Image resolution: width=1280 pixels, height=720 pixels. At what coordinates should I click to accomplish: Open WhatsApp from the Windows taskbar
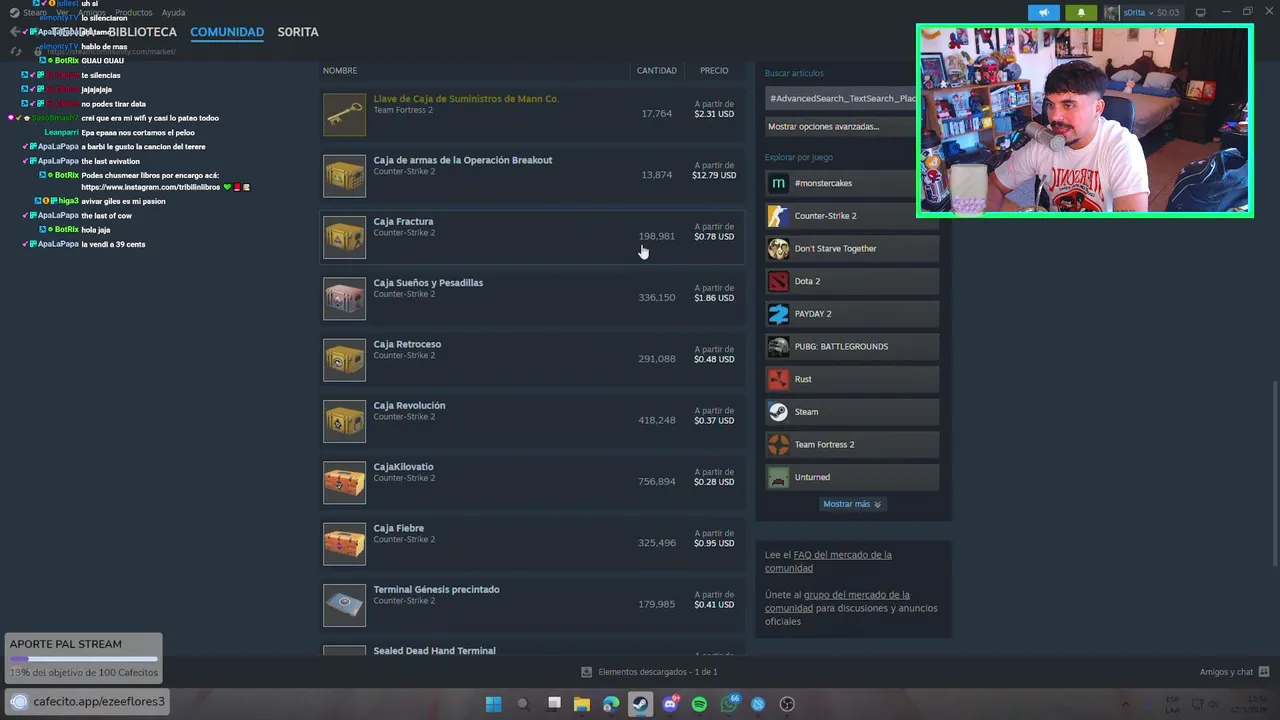[729, 704]
